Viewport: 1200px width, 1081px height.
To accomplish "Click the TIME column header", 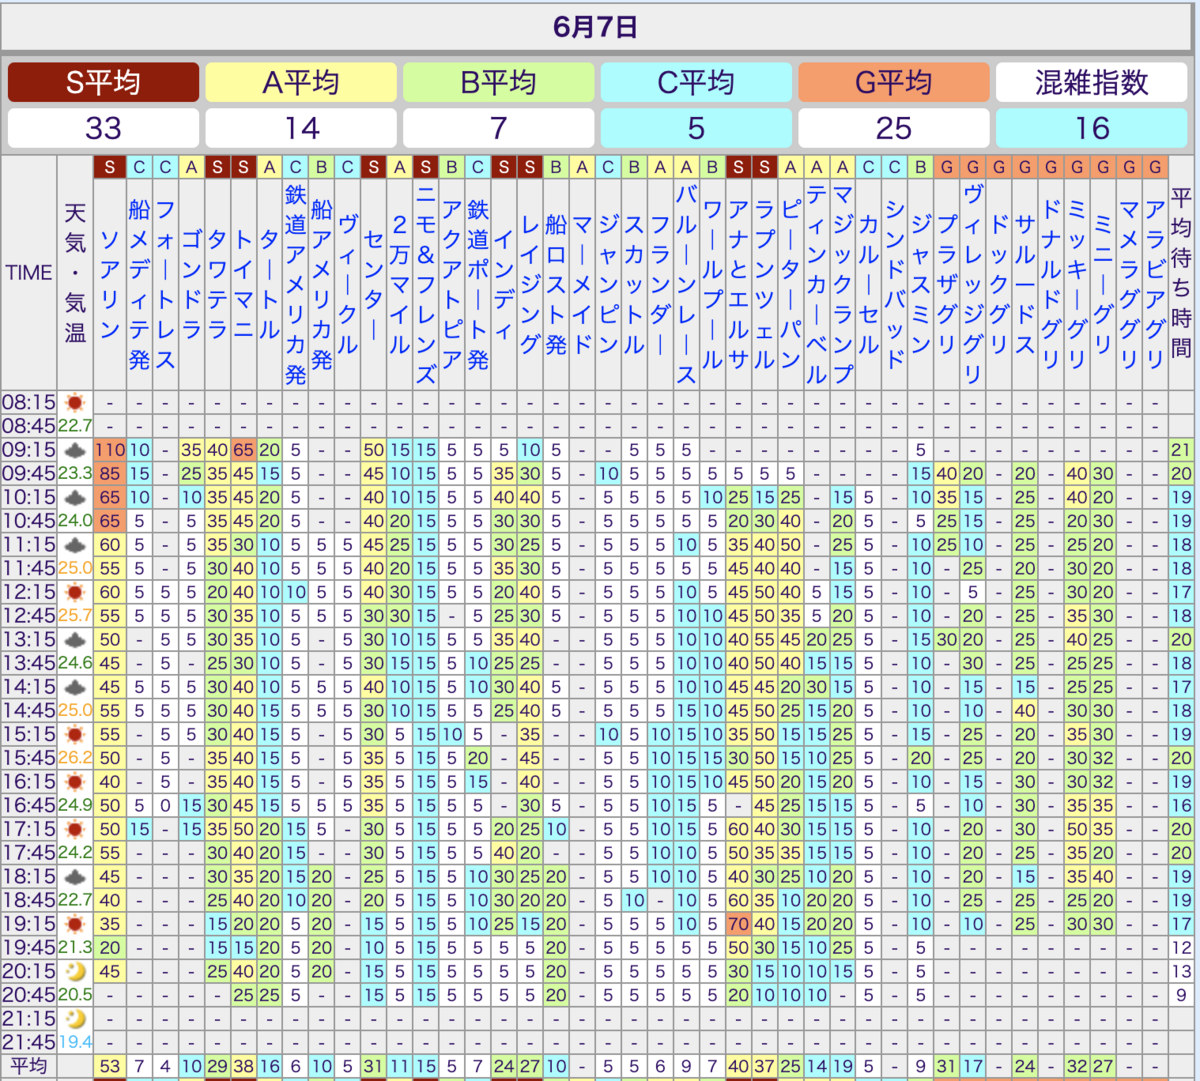I will click(29, 272).
